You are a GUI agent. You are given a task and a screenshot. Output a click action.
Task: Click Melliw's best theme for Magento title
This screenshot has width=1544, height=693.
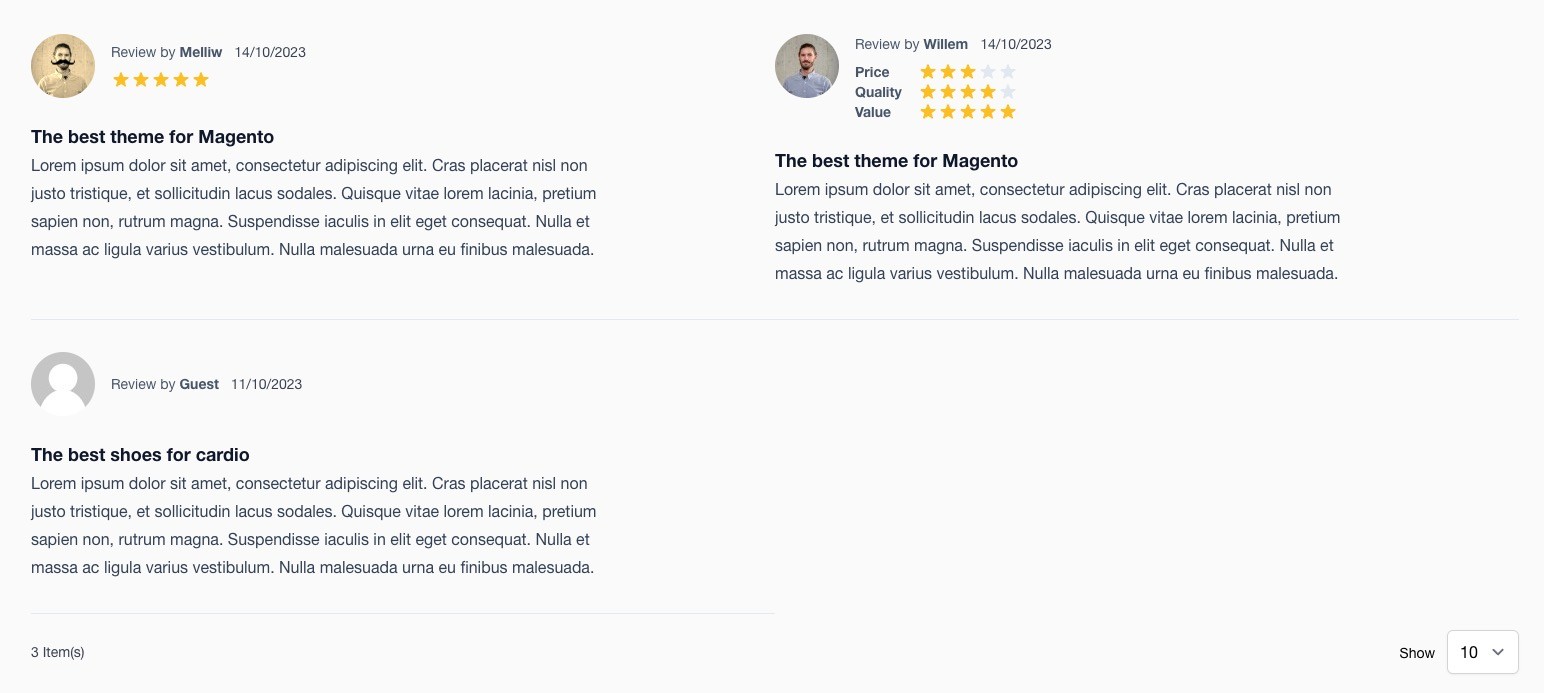[x=152, y=137]
